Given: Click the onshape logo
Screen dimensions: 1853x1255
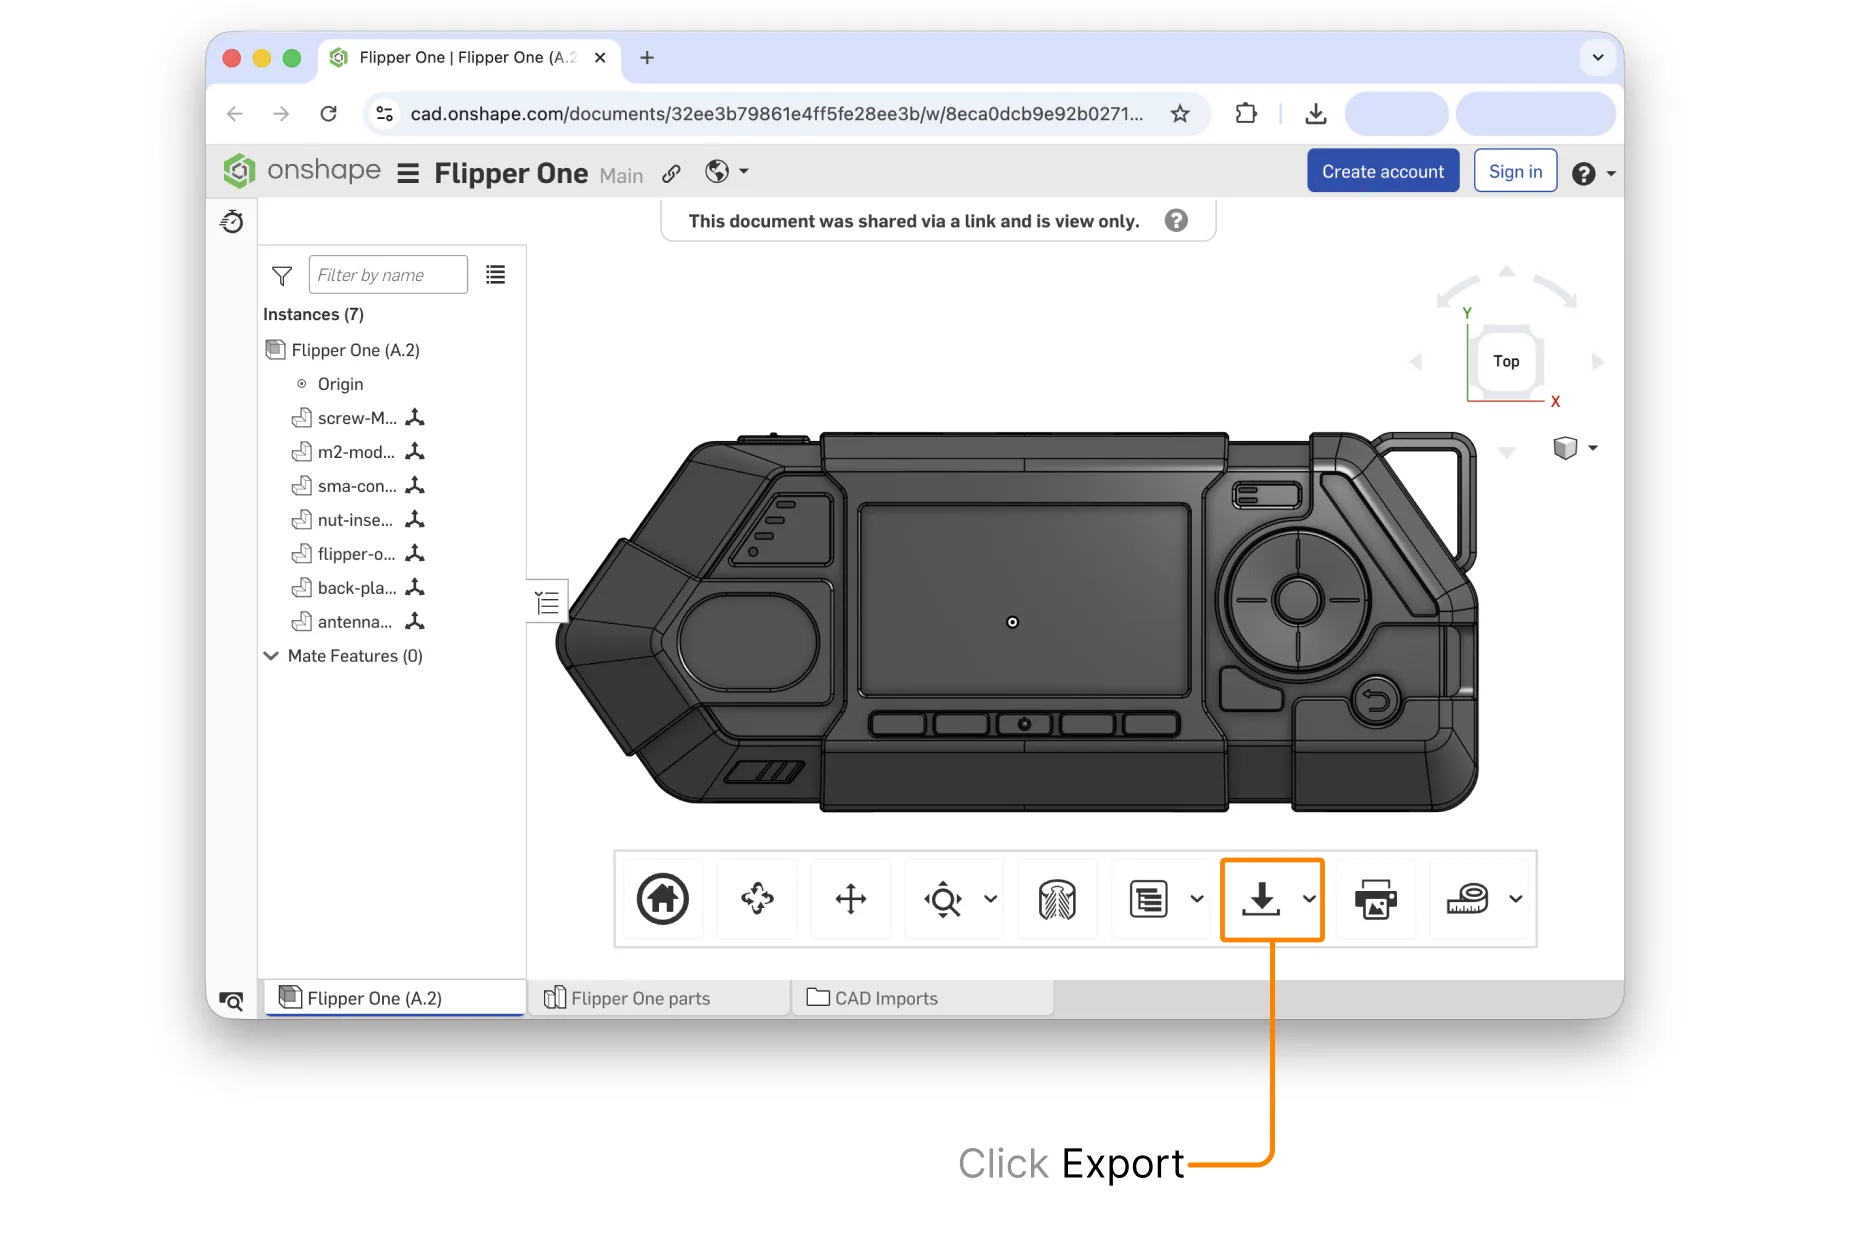Looking at the screenshot, I should click(301, 170).
